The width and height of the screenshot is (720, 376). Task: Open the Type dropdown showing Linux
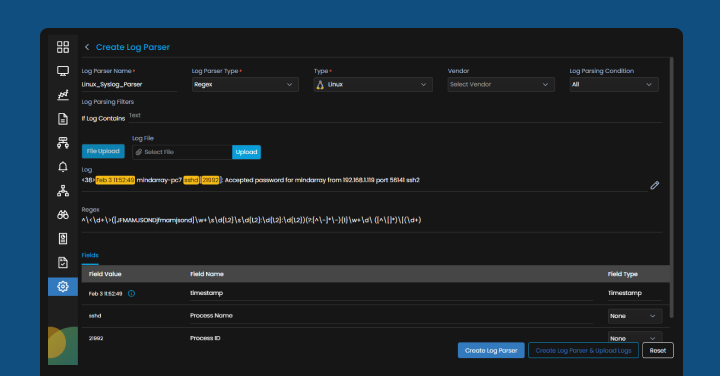coord(373,84)
